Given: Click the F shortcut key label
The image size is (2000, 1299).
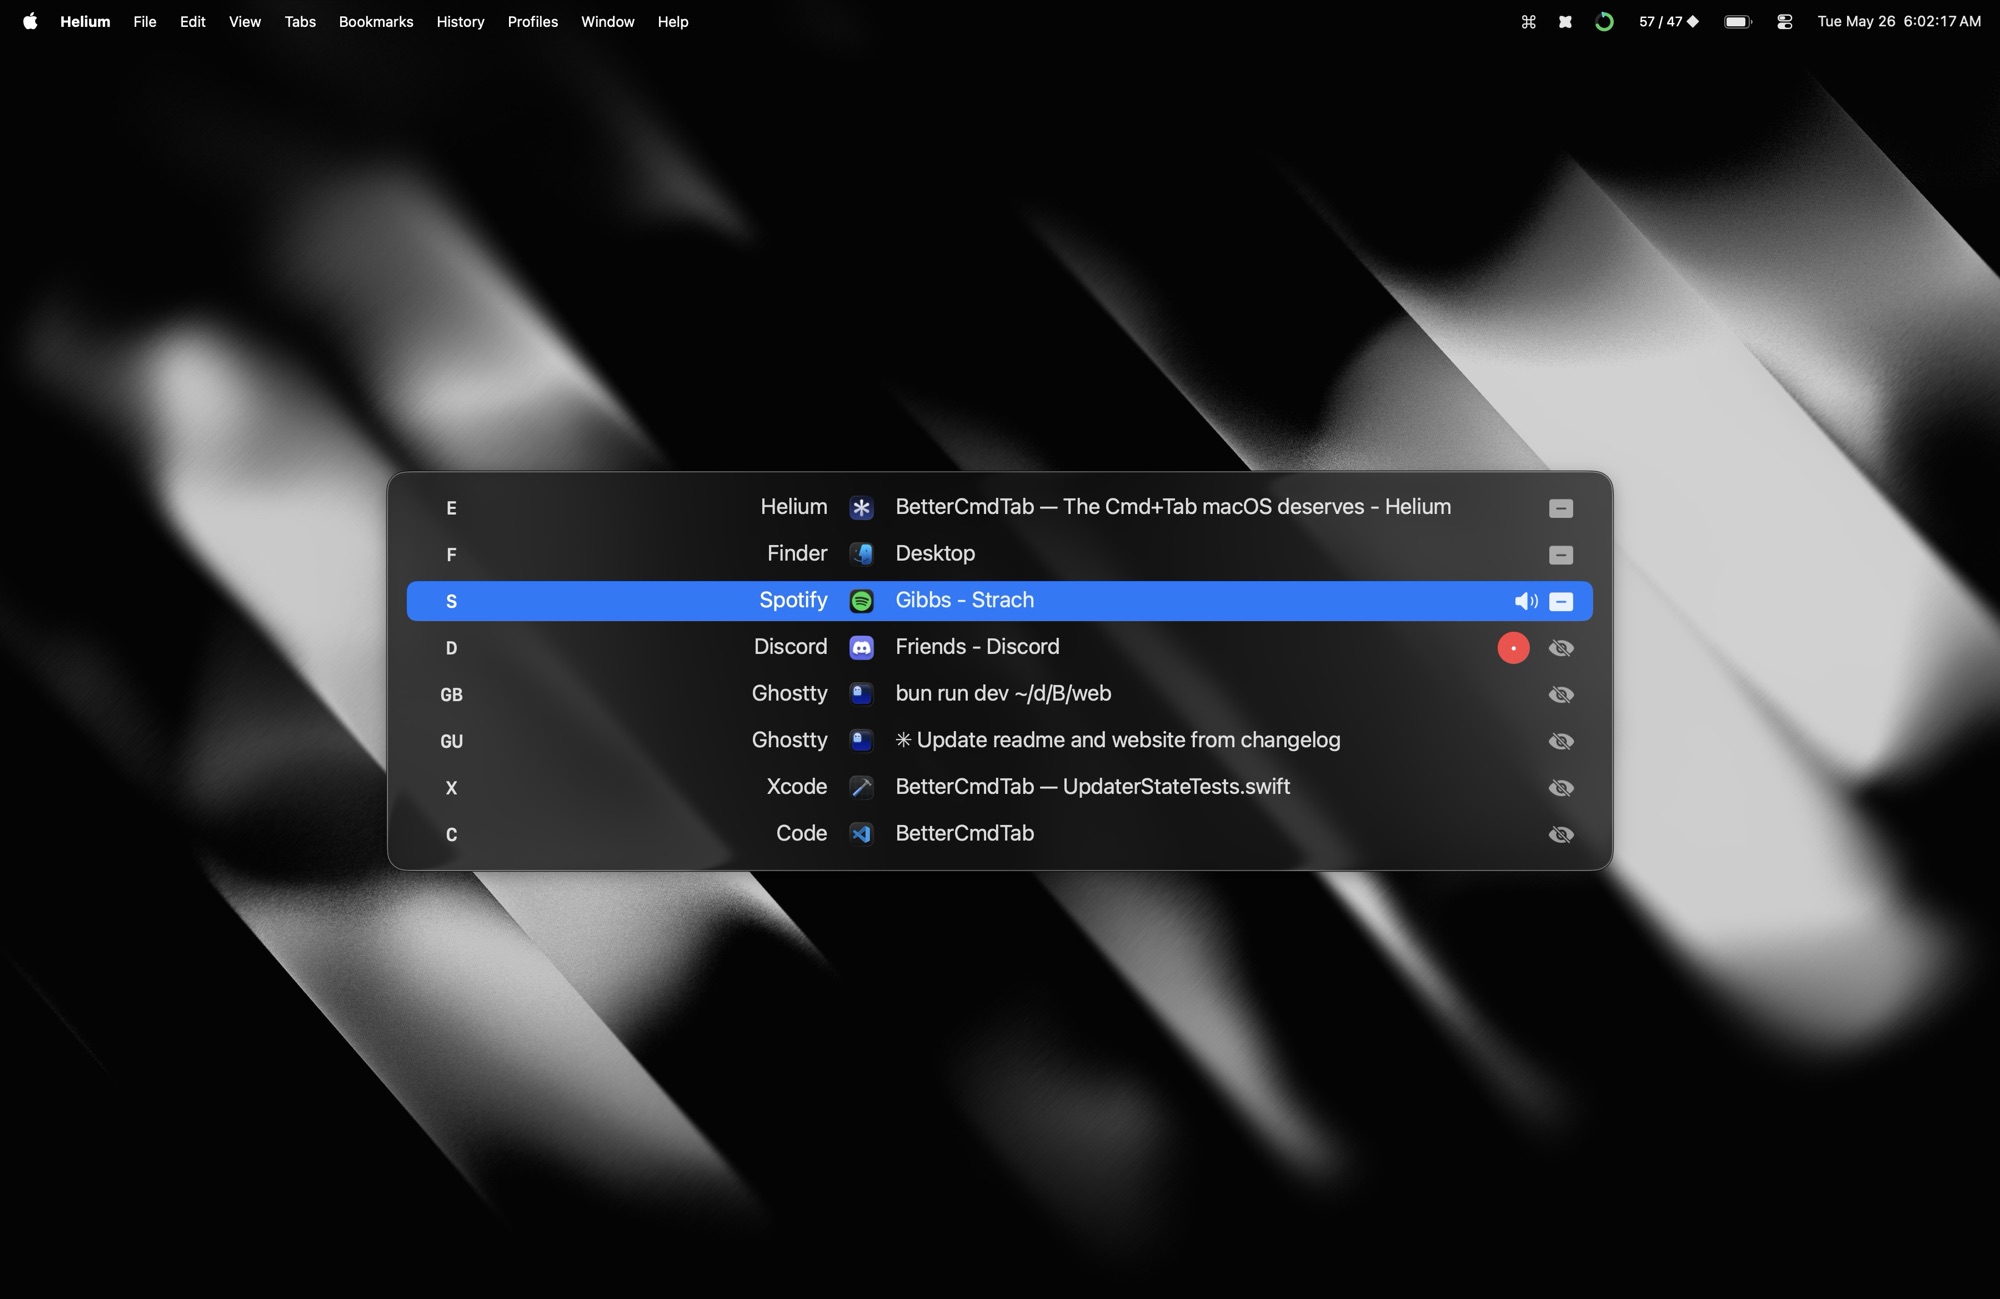Looking at the screenshot, I should 451,555.
